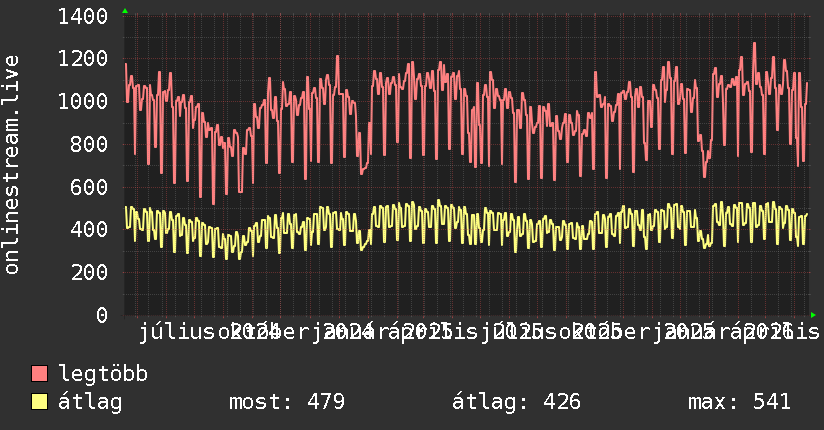Click the green arrow ending the x-axis
Screen dimensions: 824x430
(813, 315)
